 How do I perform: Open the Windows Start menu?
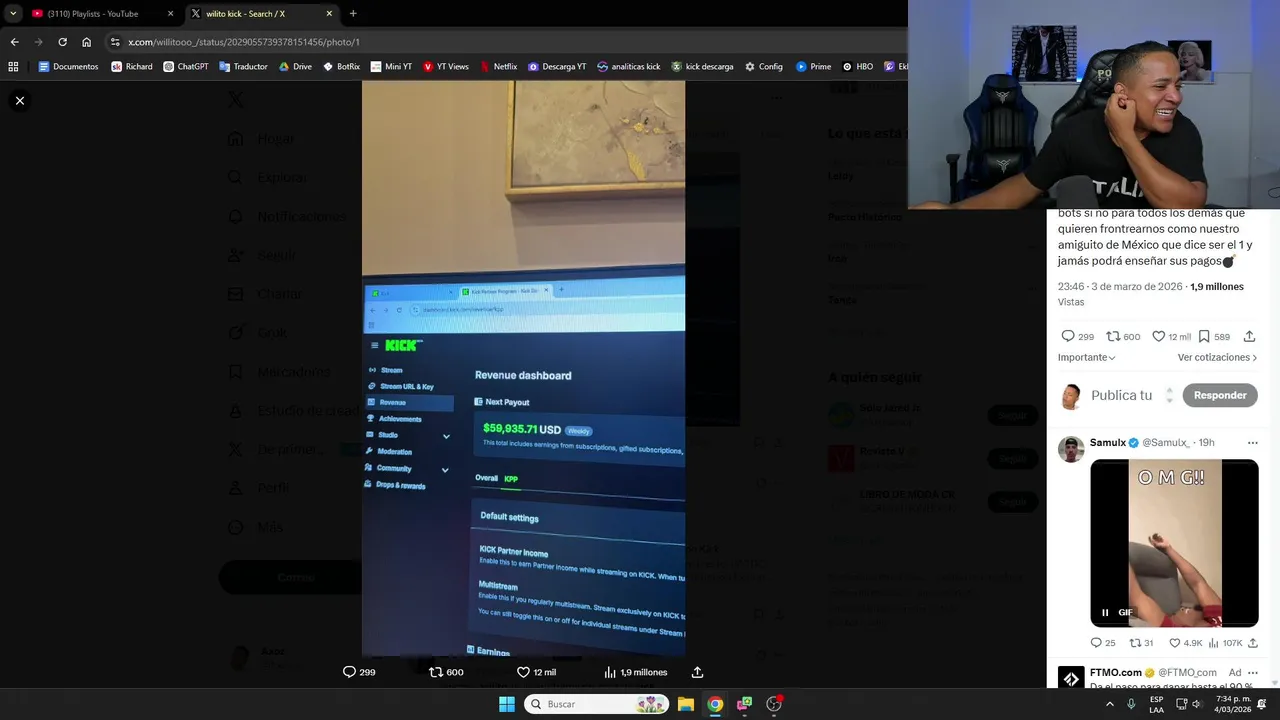coord(507,704)
